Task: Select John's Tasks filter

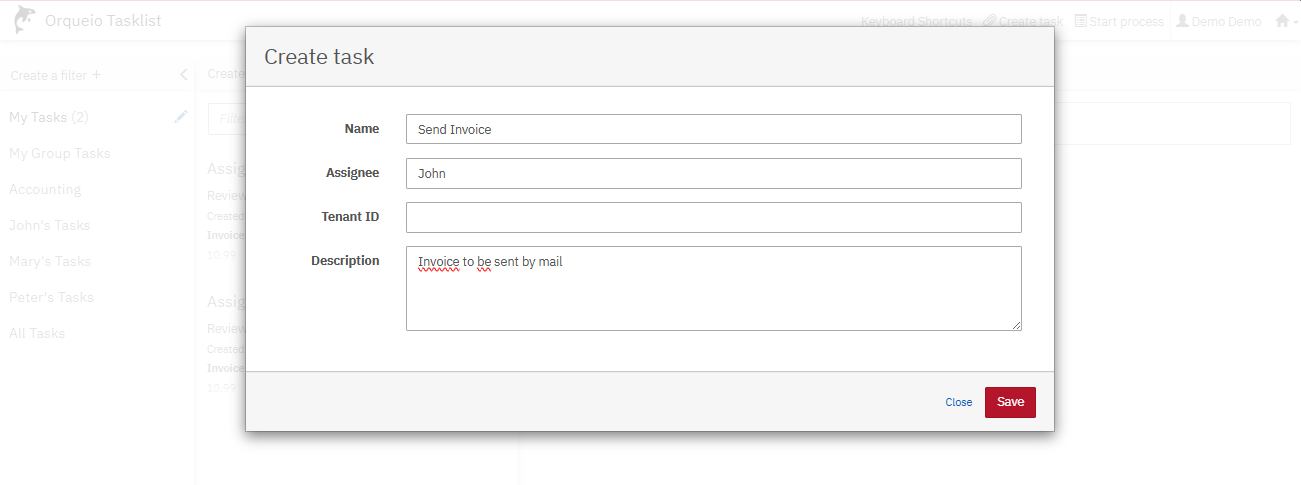Action: (49, 225)
